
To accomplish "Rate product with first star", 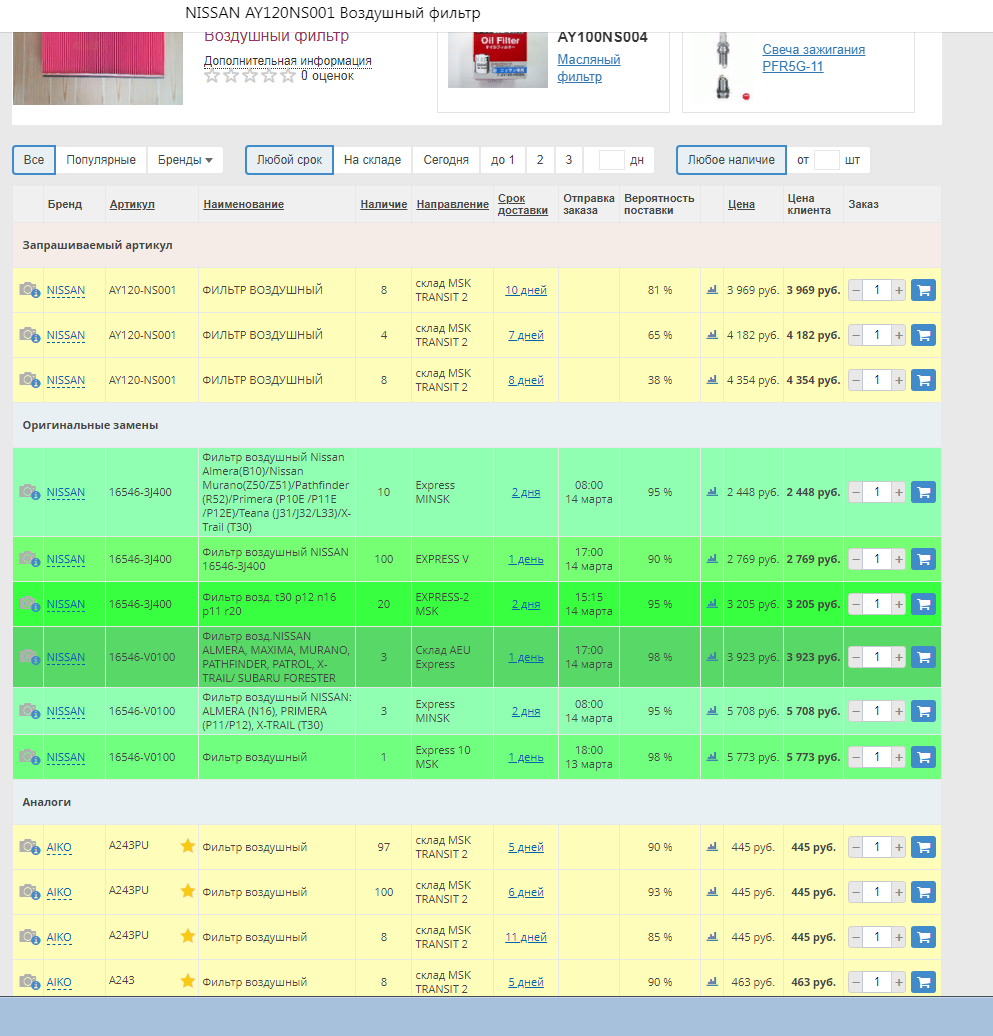I will tap(211, 77).
